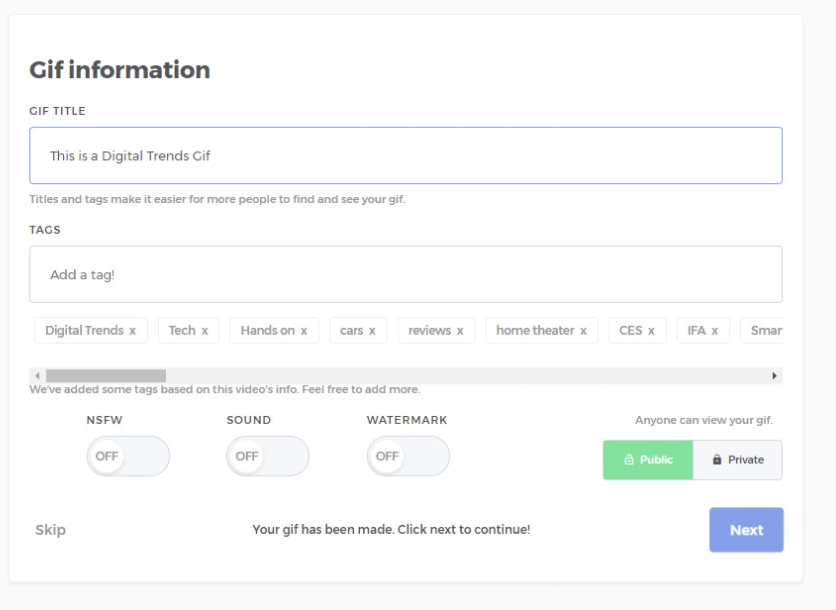The width and height of the screenshot is (836, 610).
Task: Click the 'Titles and tags make it easier' hint
Action: click(218, 199)
